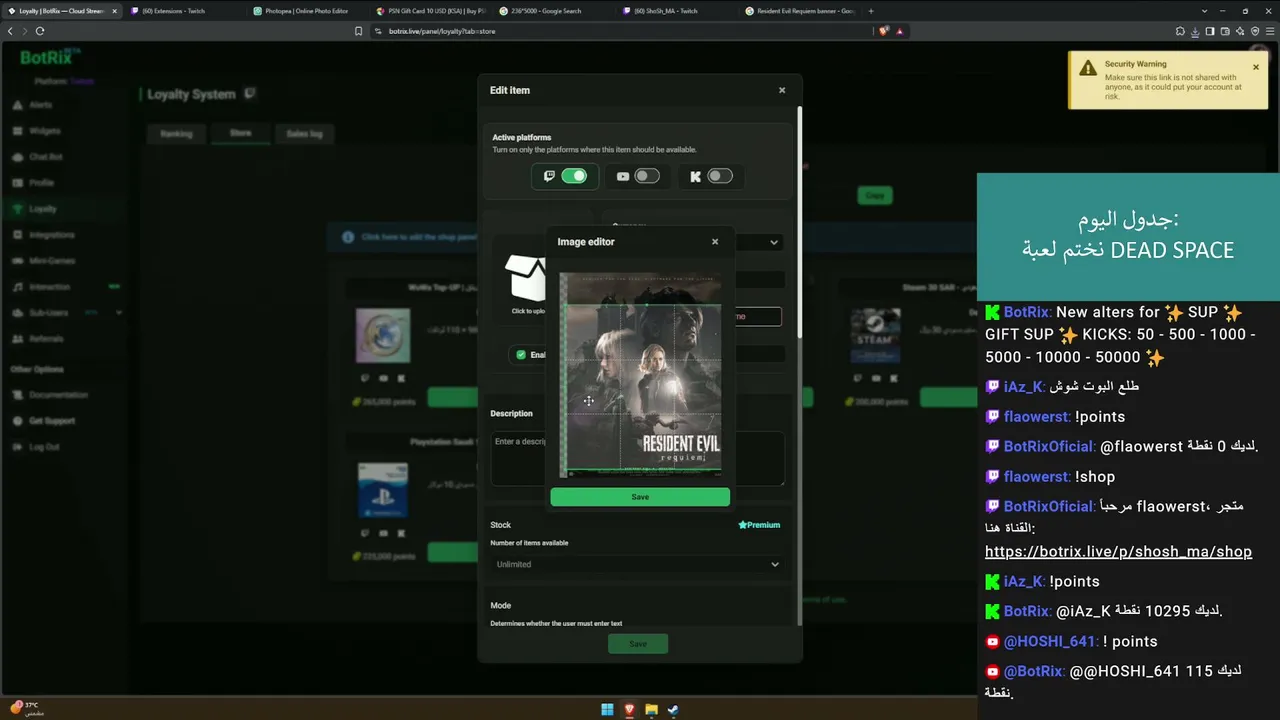Switch to the Resident Evil Requiem banner tab

pyautogui.click(x=800, y=11)
